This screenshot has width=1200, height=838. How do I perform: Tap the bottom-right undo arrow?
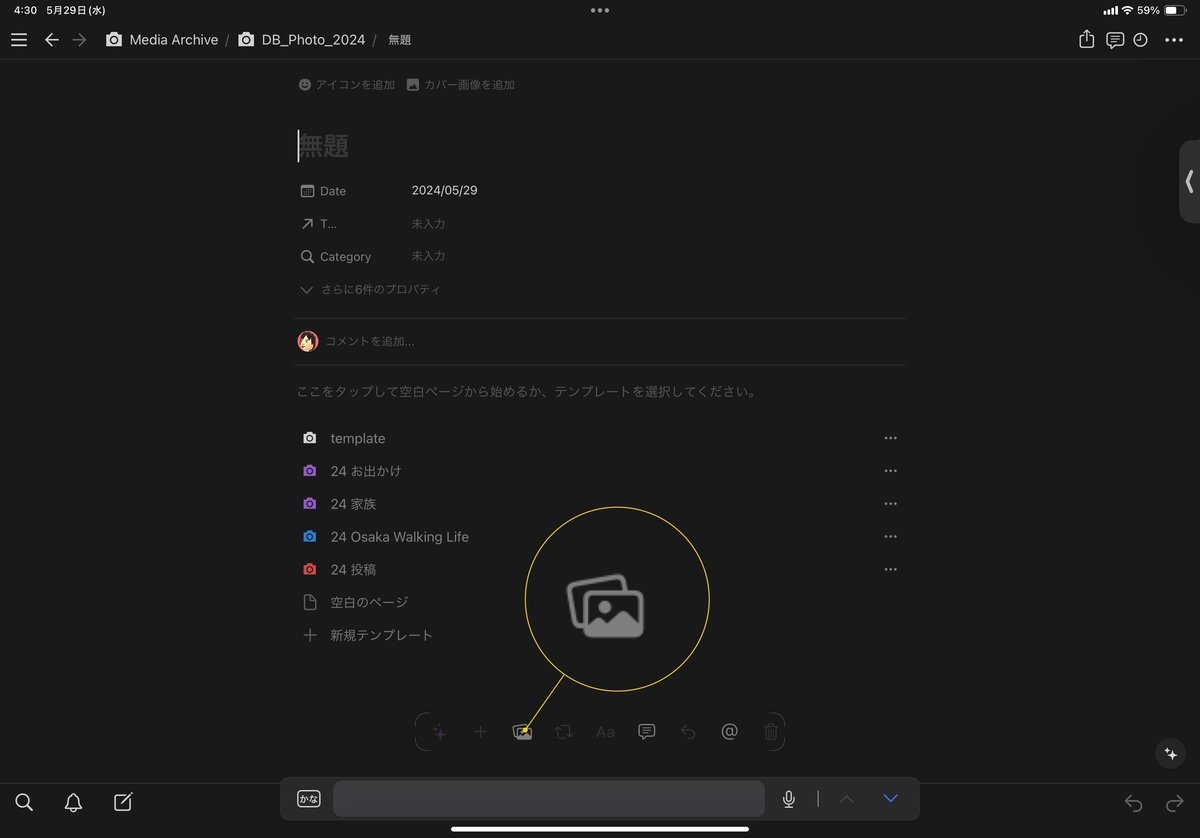click(1133, 803)
